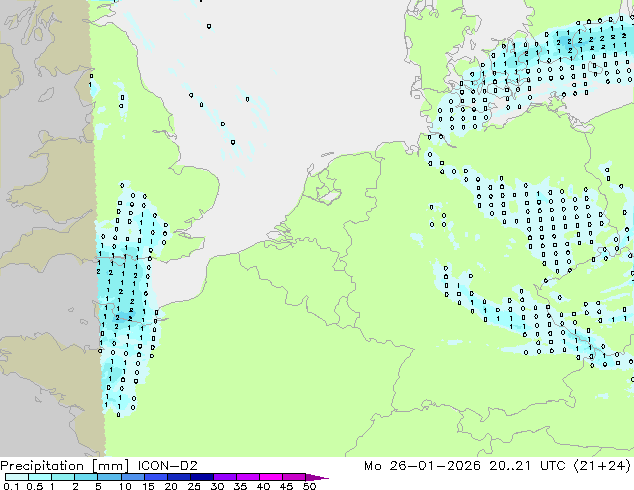
Task: Click the 25–30 mm dark blue swatch
Action: pyautogui.click(x=202, y=477)
